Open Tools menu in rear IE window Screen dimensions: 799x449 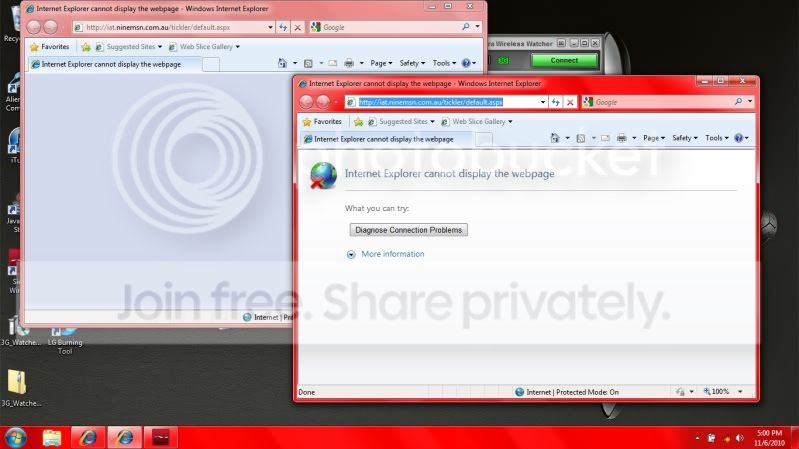444,64
